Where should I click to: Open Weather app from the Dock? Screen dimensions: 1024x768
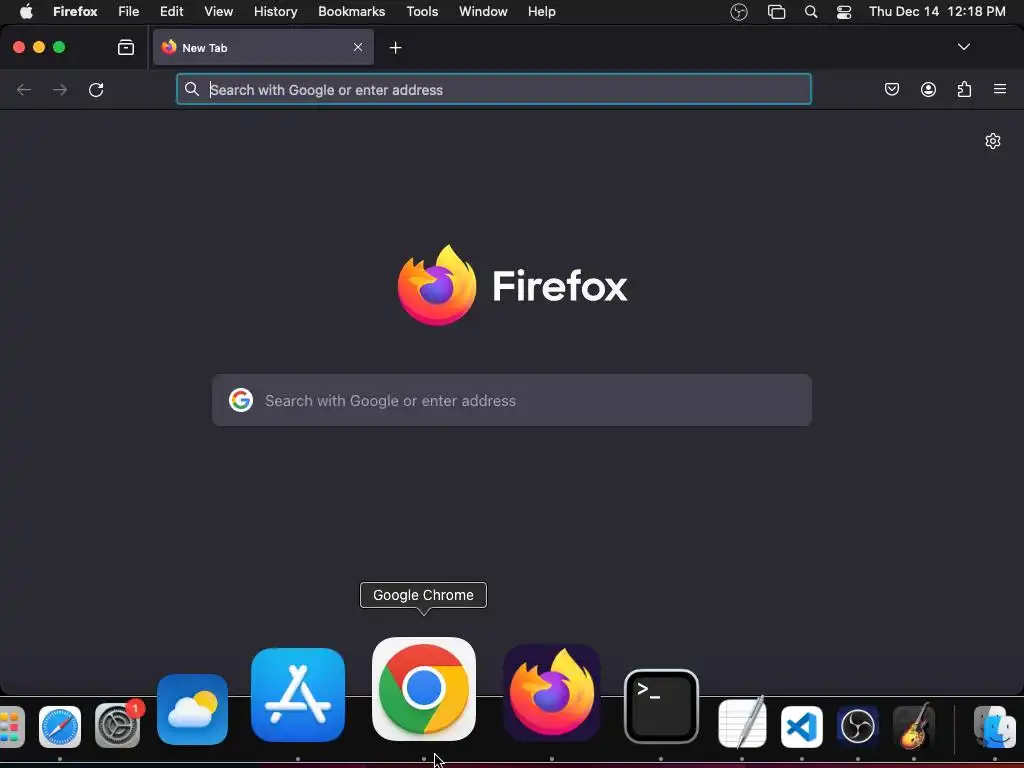[193, 709]
